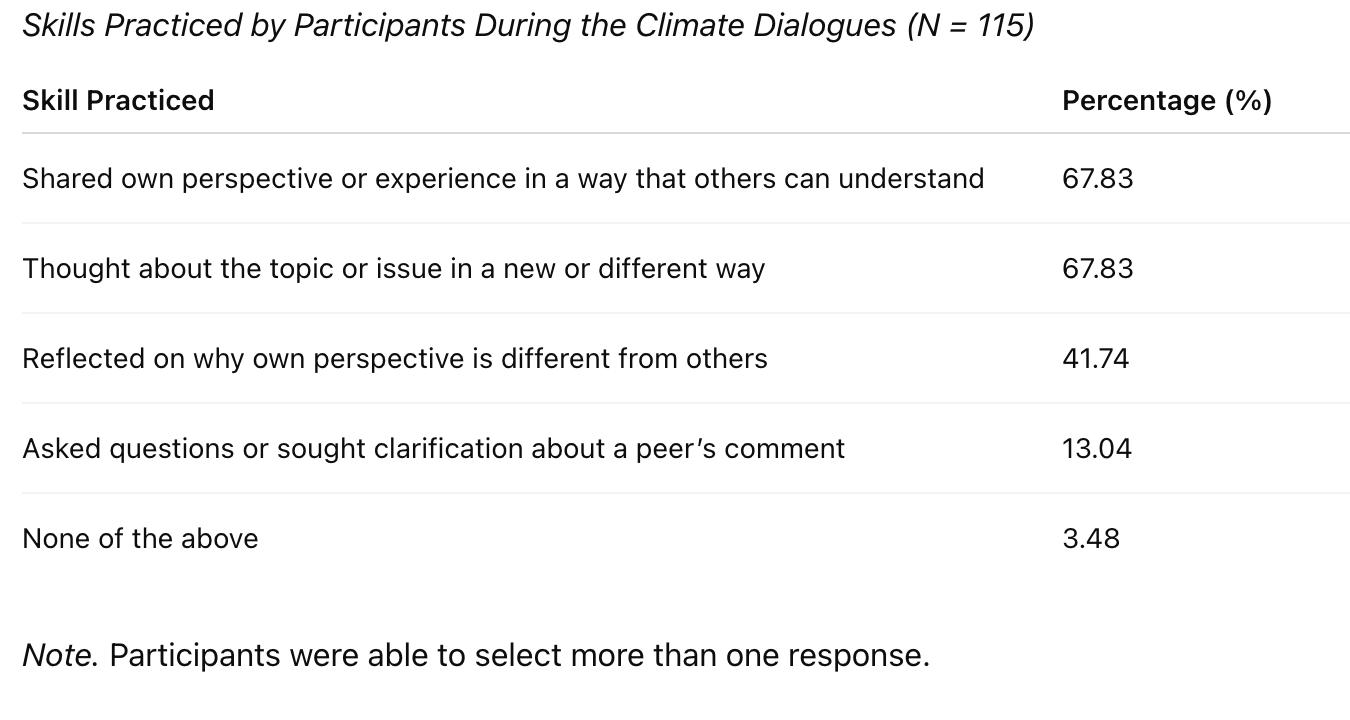
Task: Select the "Thought about the topic" row label
Action: pyautogui.click(x=393, y=268)
